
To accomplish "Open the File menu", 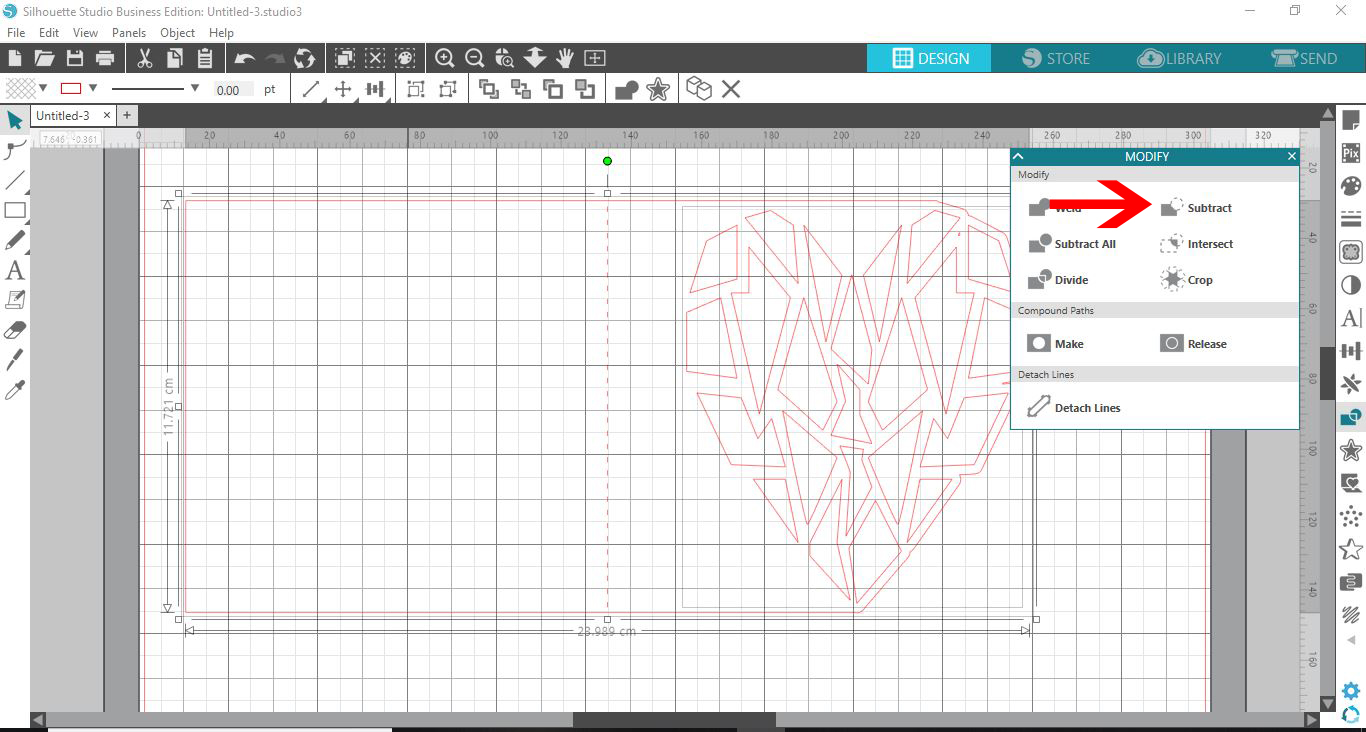I will coord(15,33).
